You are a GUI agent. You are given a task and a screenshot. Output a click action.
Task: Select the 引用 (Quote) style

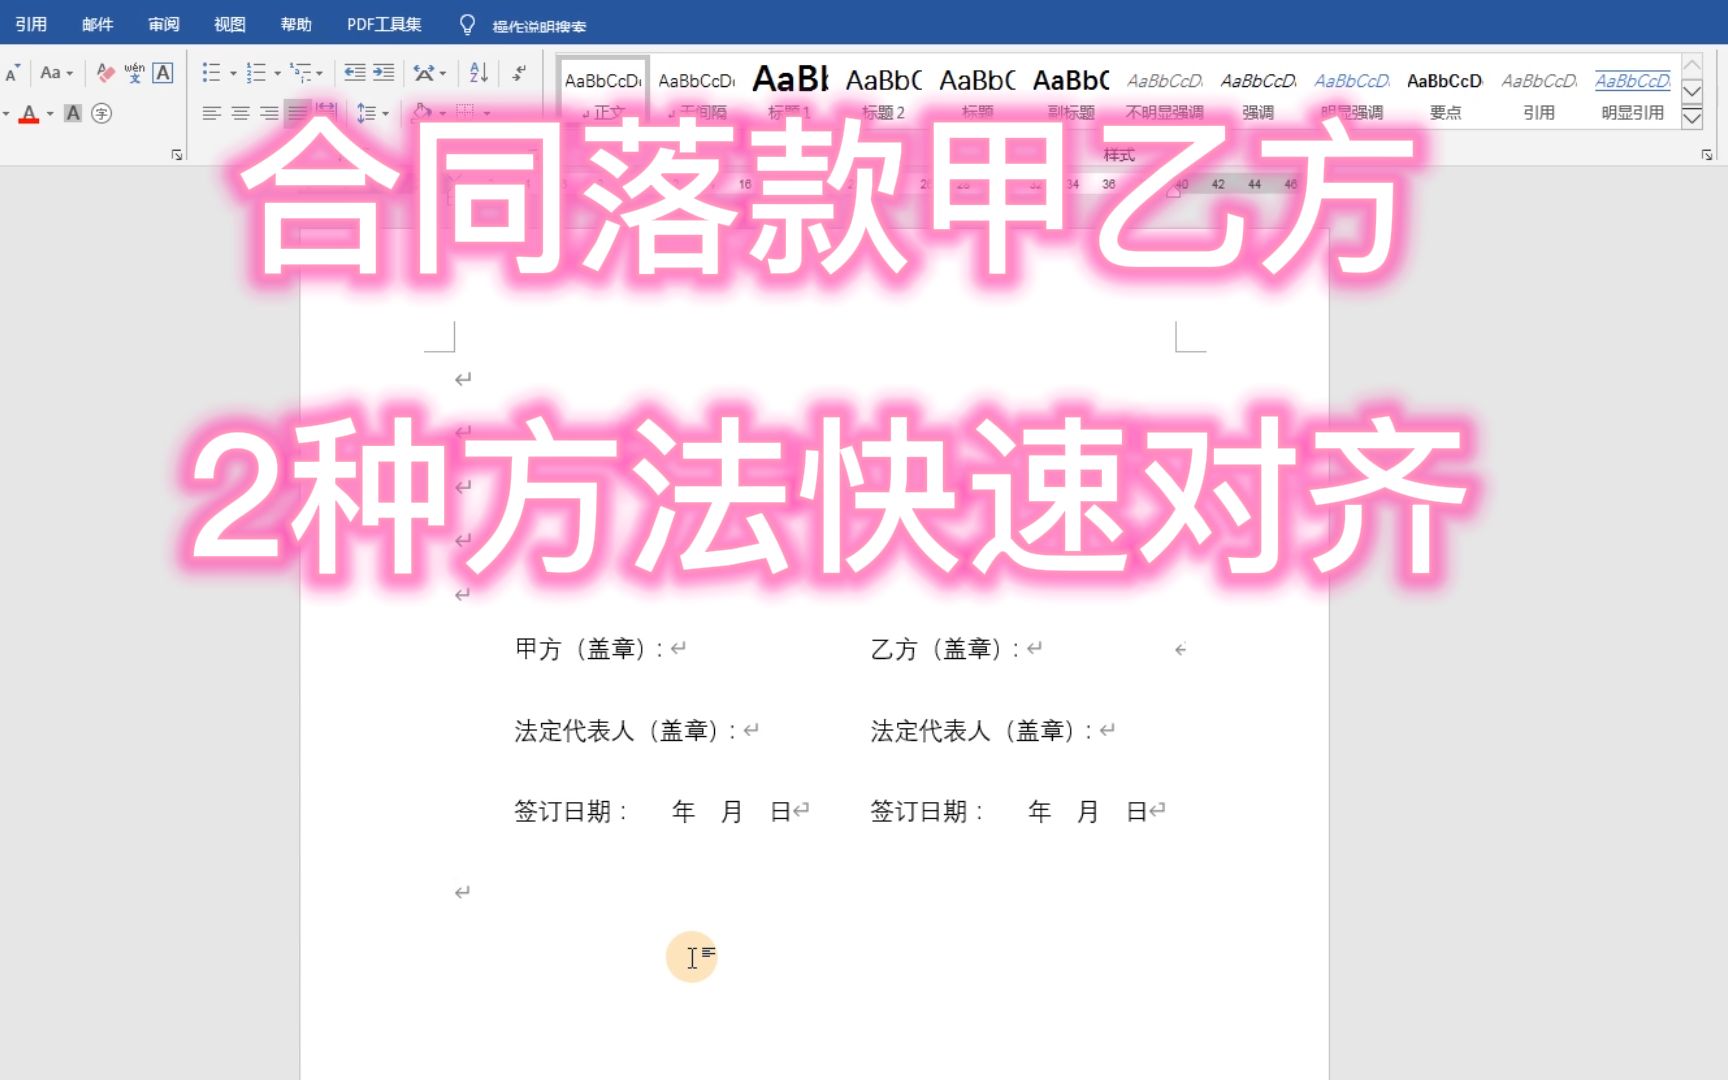click(x=1539, y=92)
